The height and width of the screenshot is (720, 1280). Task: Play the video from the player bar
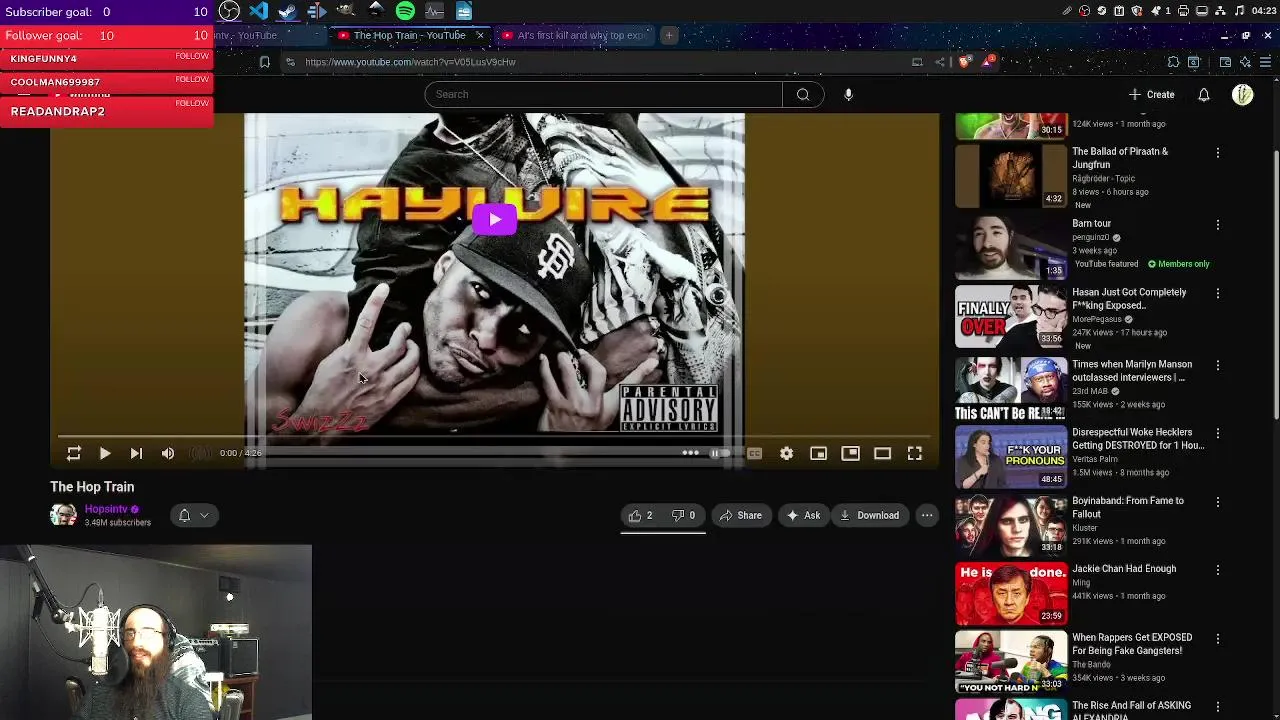105,453
